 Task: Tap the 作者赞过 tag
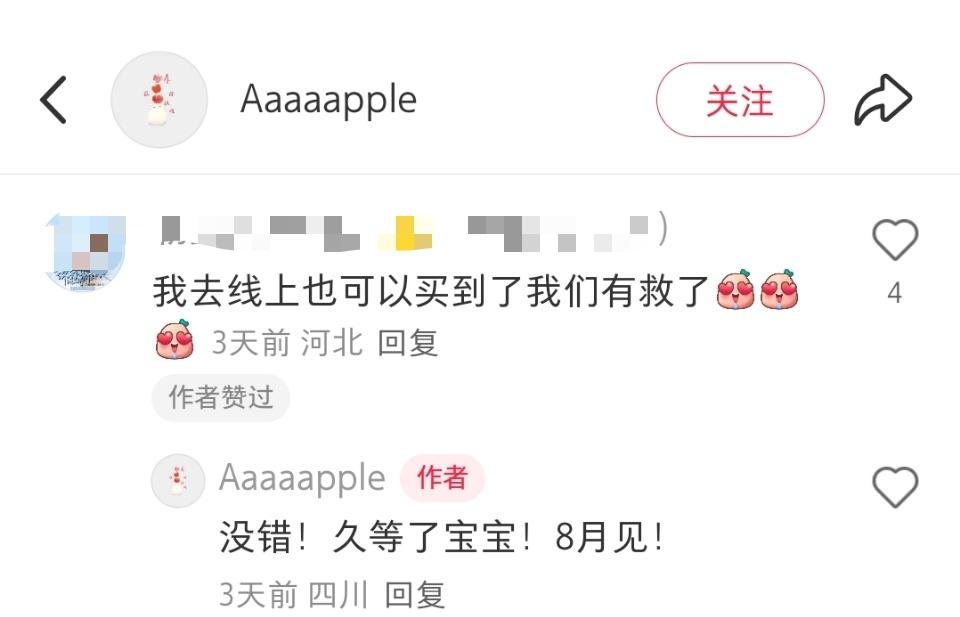coord(220,397)
